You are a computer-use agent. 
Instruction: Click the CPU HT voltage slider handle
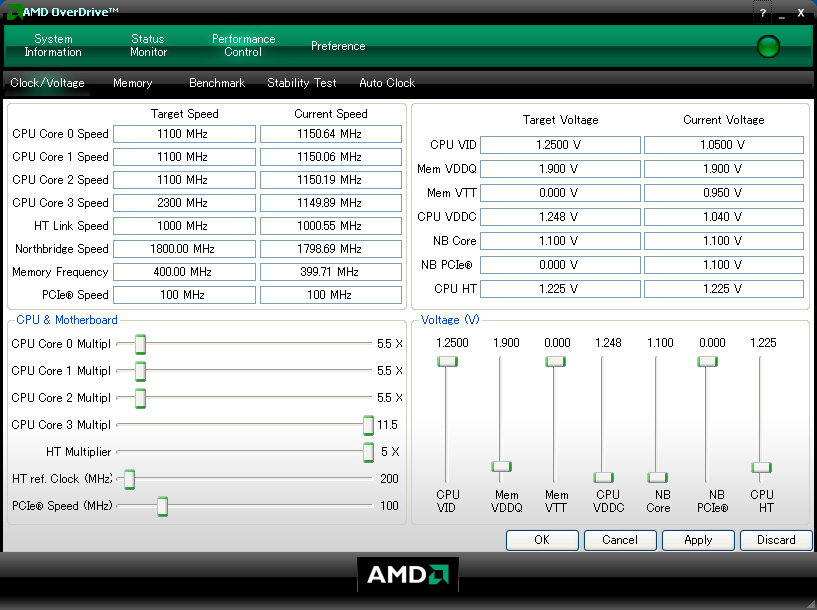click(x=762, y=467)
